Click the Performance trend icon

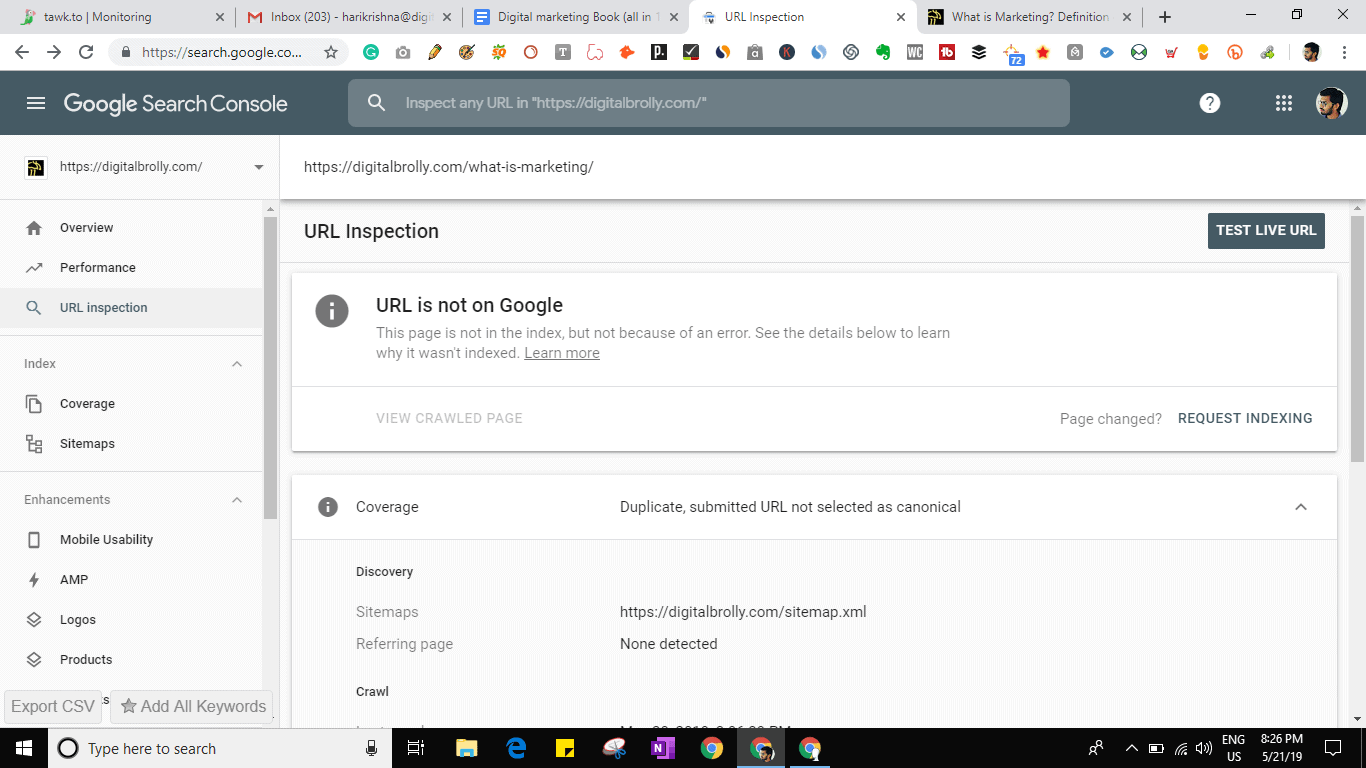34,268
